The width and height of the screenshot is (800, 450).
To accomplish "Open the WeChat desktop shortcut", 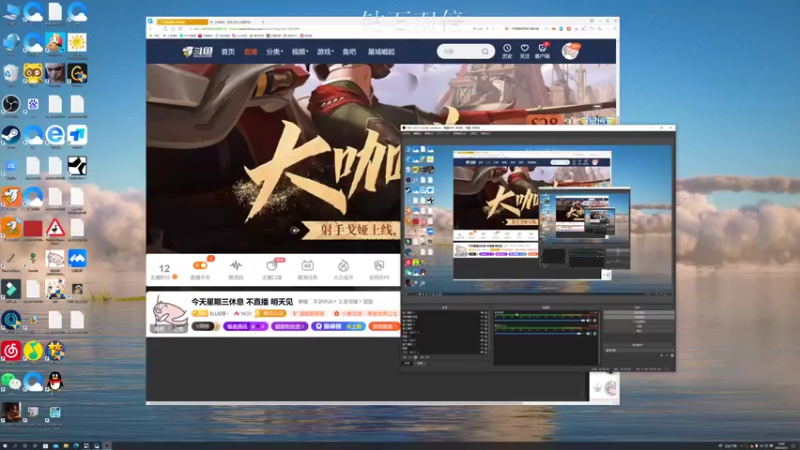I will click(x=11, y=381).
